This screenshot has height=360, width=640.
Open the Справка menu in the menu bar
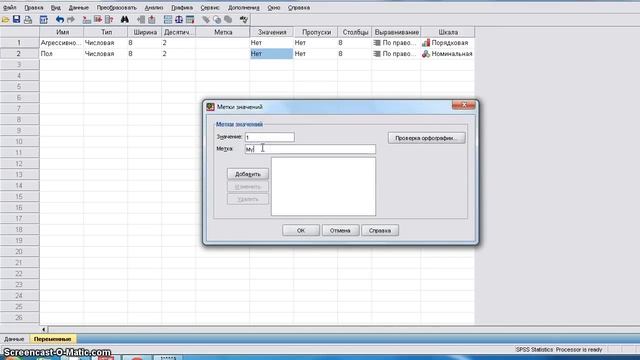click(298, 8)
